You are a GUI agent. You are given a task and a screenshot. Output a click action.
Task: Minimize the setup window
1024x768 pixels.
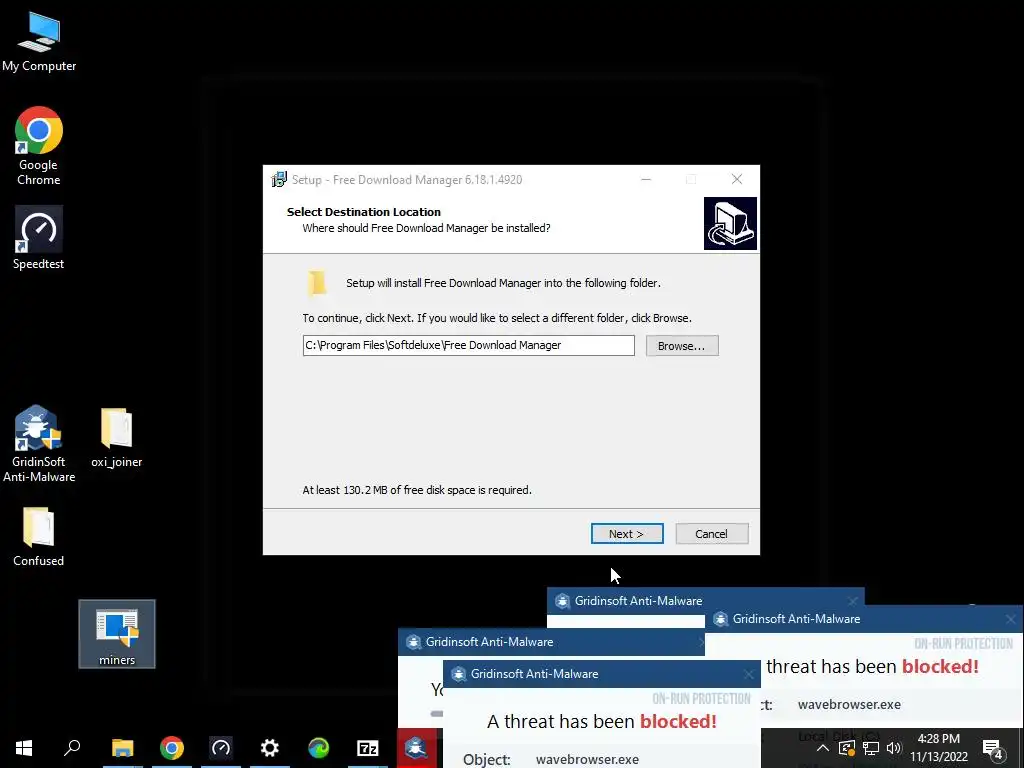pos(646,180)
